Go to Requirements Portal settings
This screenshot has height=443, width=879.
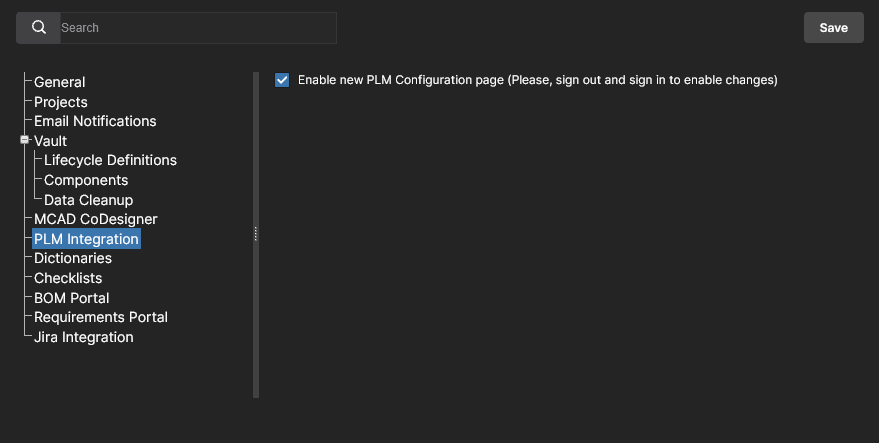tap(101, 317)
